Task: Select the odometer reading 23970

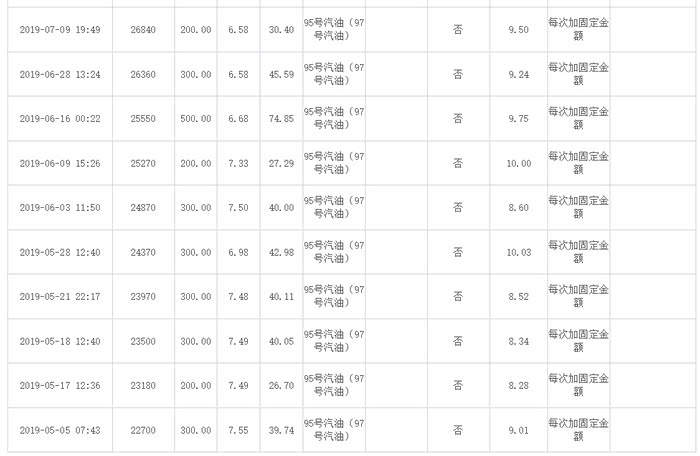Action: [145, 296]
